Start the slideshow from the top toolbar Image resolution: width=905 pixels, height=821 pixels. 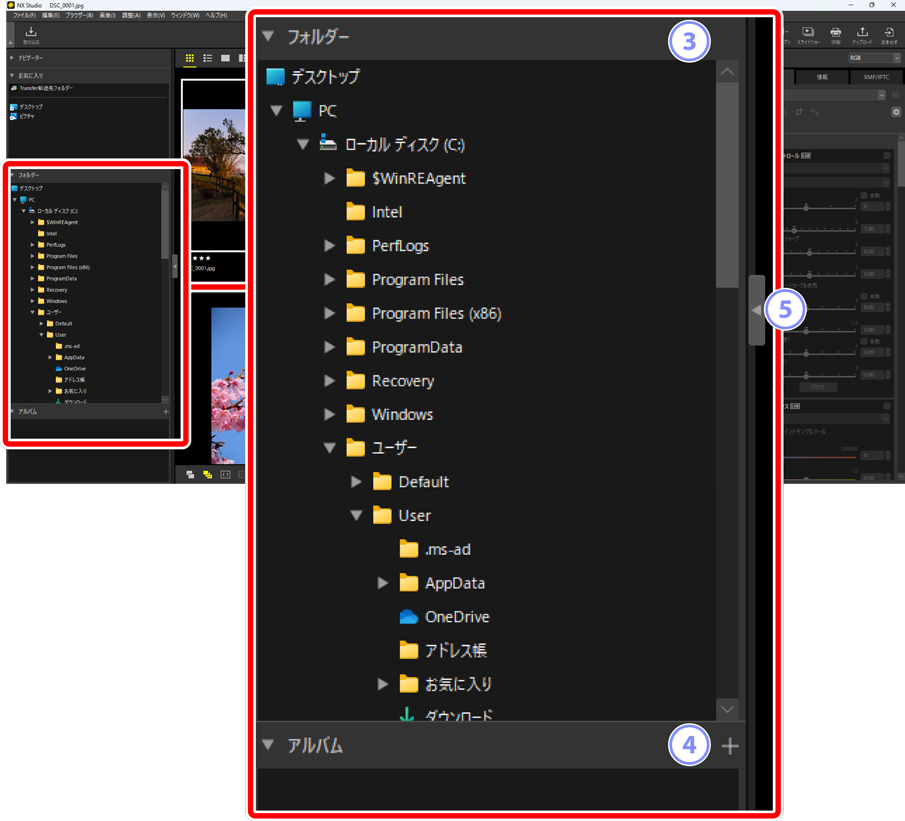[808, 36]
